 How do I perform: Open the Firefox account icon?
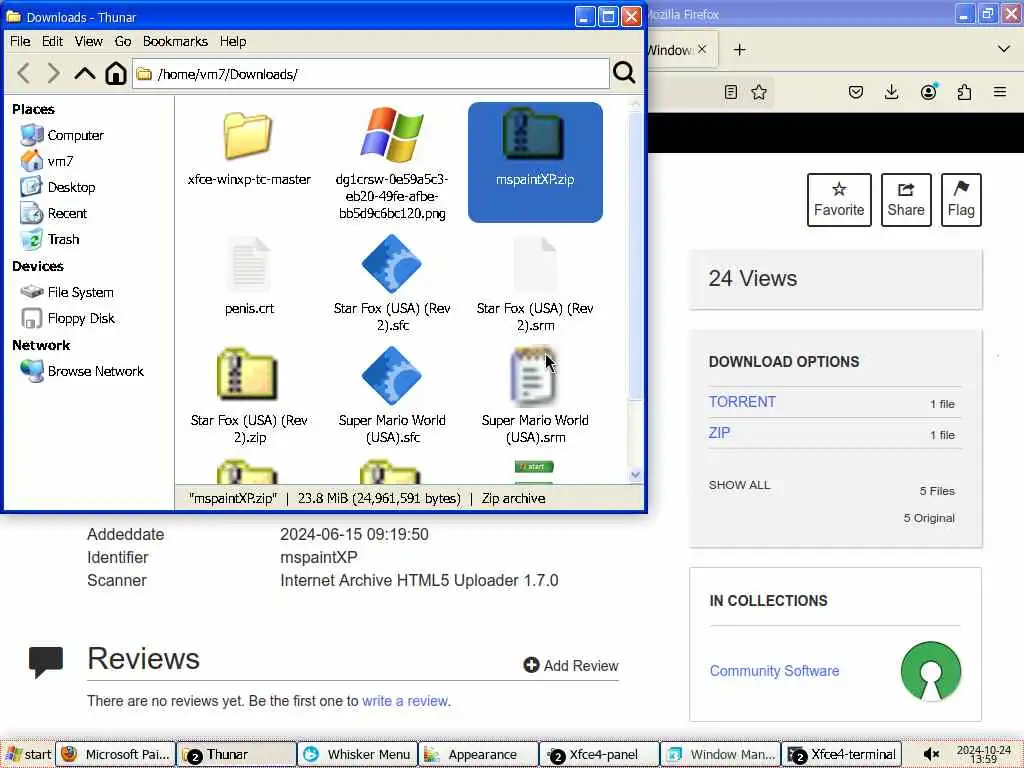point(928,92)
